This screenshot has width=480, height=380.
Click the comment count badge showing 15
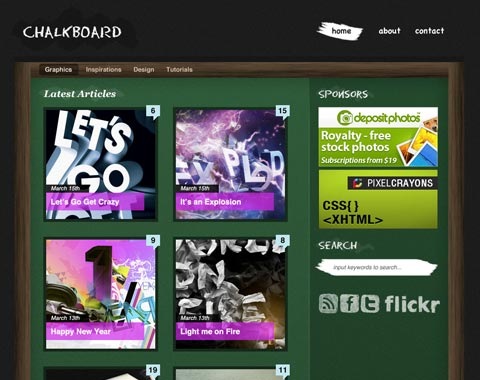(x=282, y=111)
